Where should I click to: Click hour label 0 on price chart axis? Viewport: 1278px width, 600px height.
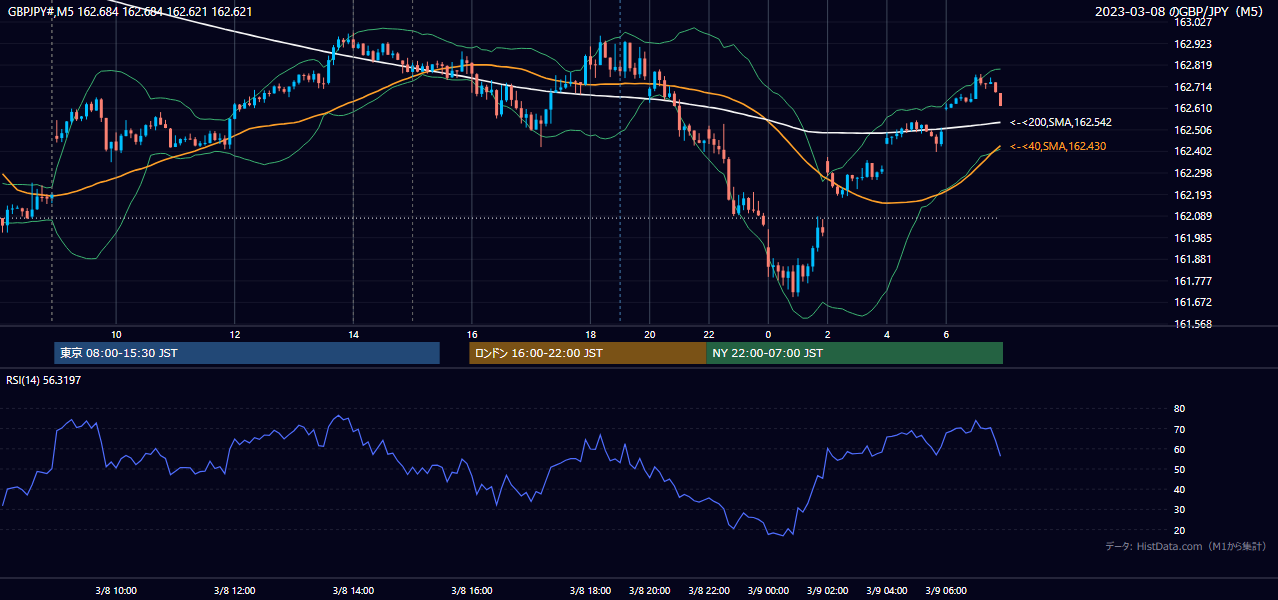pos(768,334)
